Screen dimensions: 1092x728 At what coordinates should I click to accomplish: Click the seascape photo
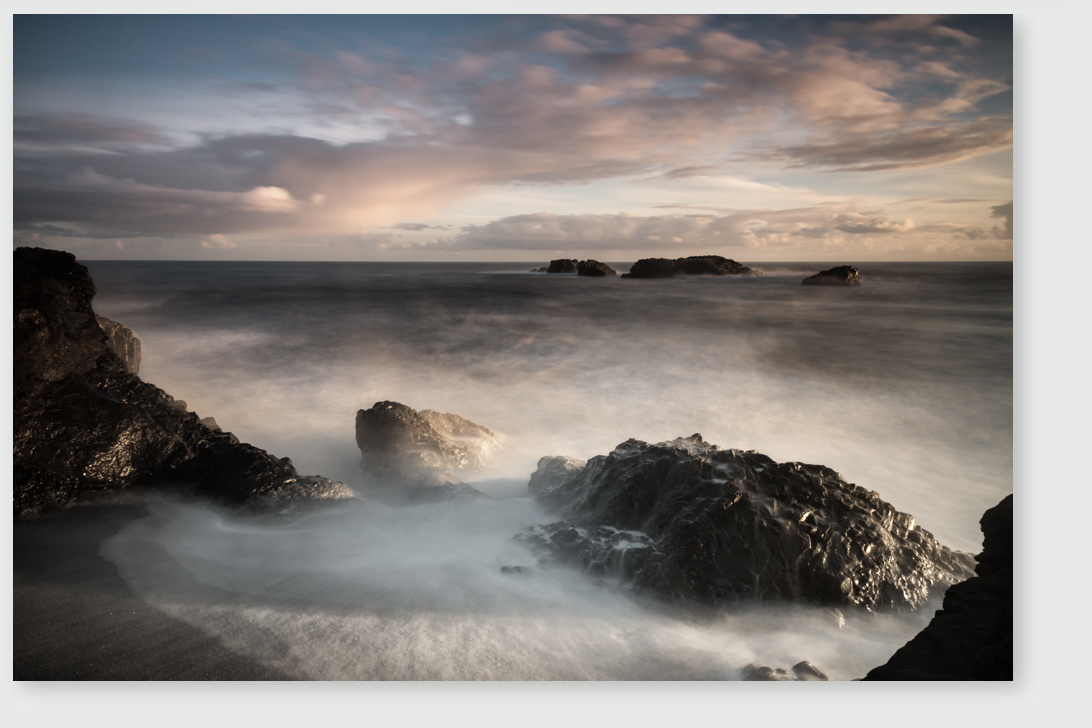[x=513, y=347]
